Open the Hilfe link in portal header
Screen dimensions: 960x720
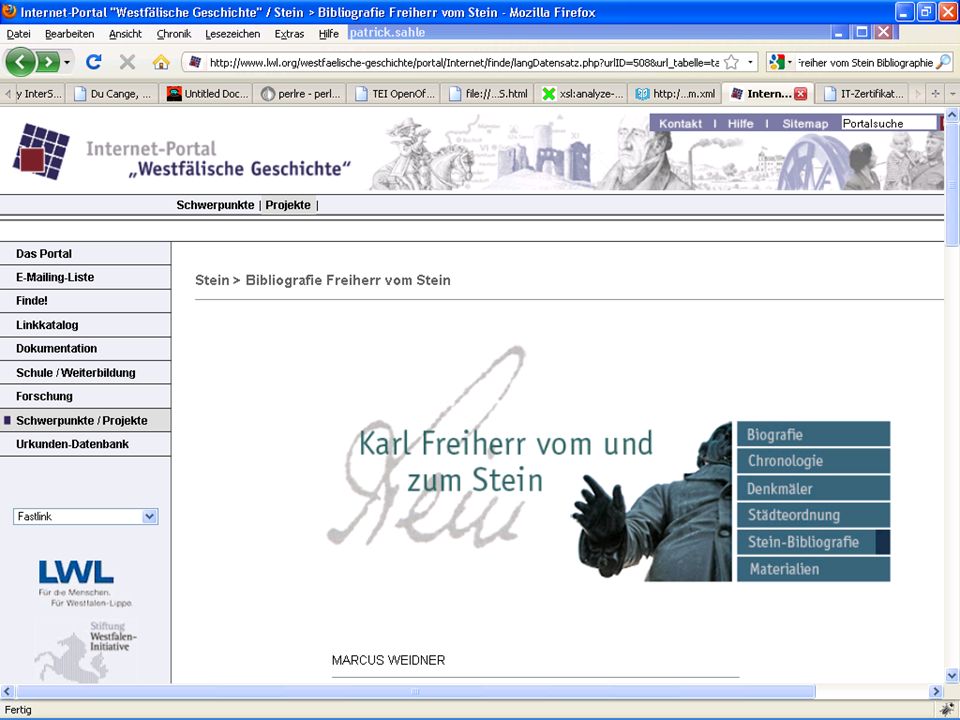tap(740, 124)
